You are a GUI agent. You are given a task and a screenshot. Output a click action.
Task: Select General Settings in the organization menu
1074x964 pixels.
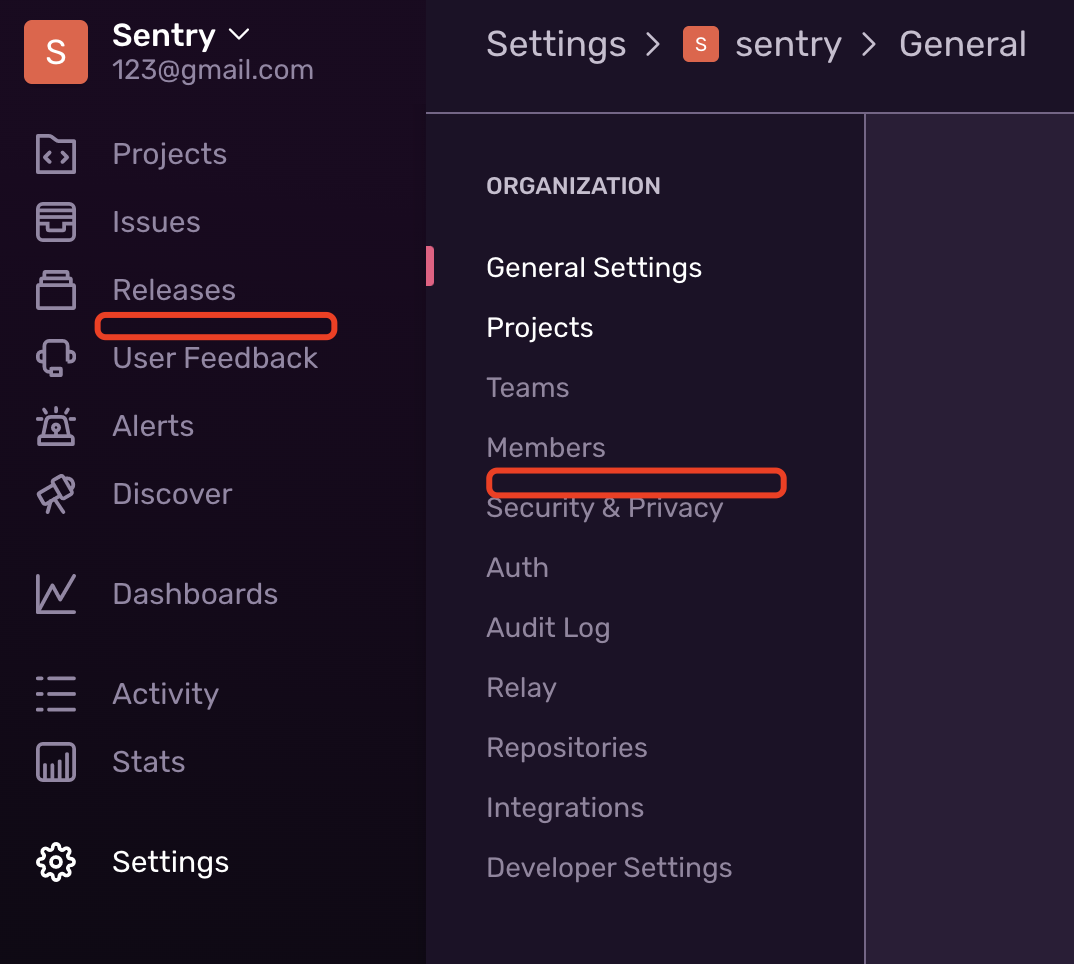click(x=594, y=267)
